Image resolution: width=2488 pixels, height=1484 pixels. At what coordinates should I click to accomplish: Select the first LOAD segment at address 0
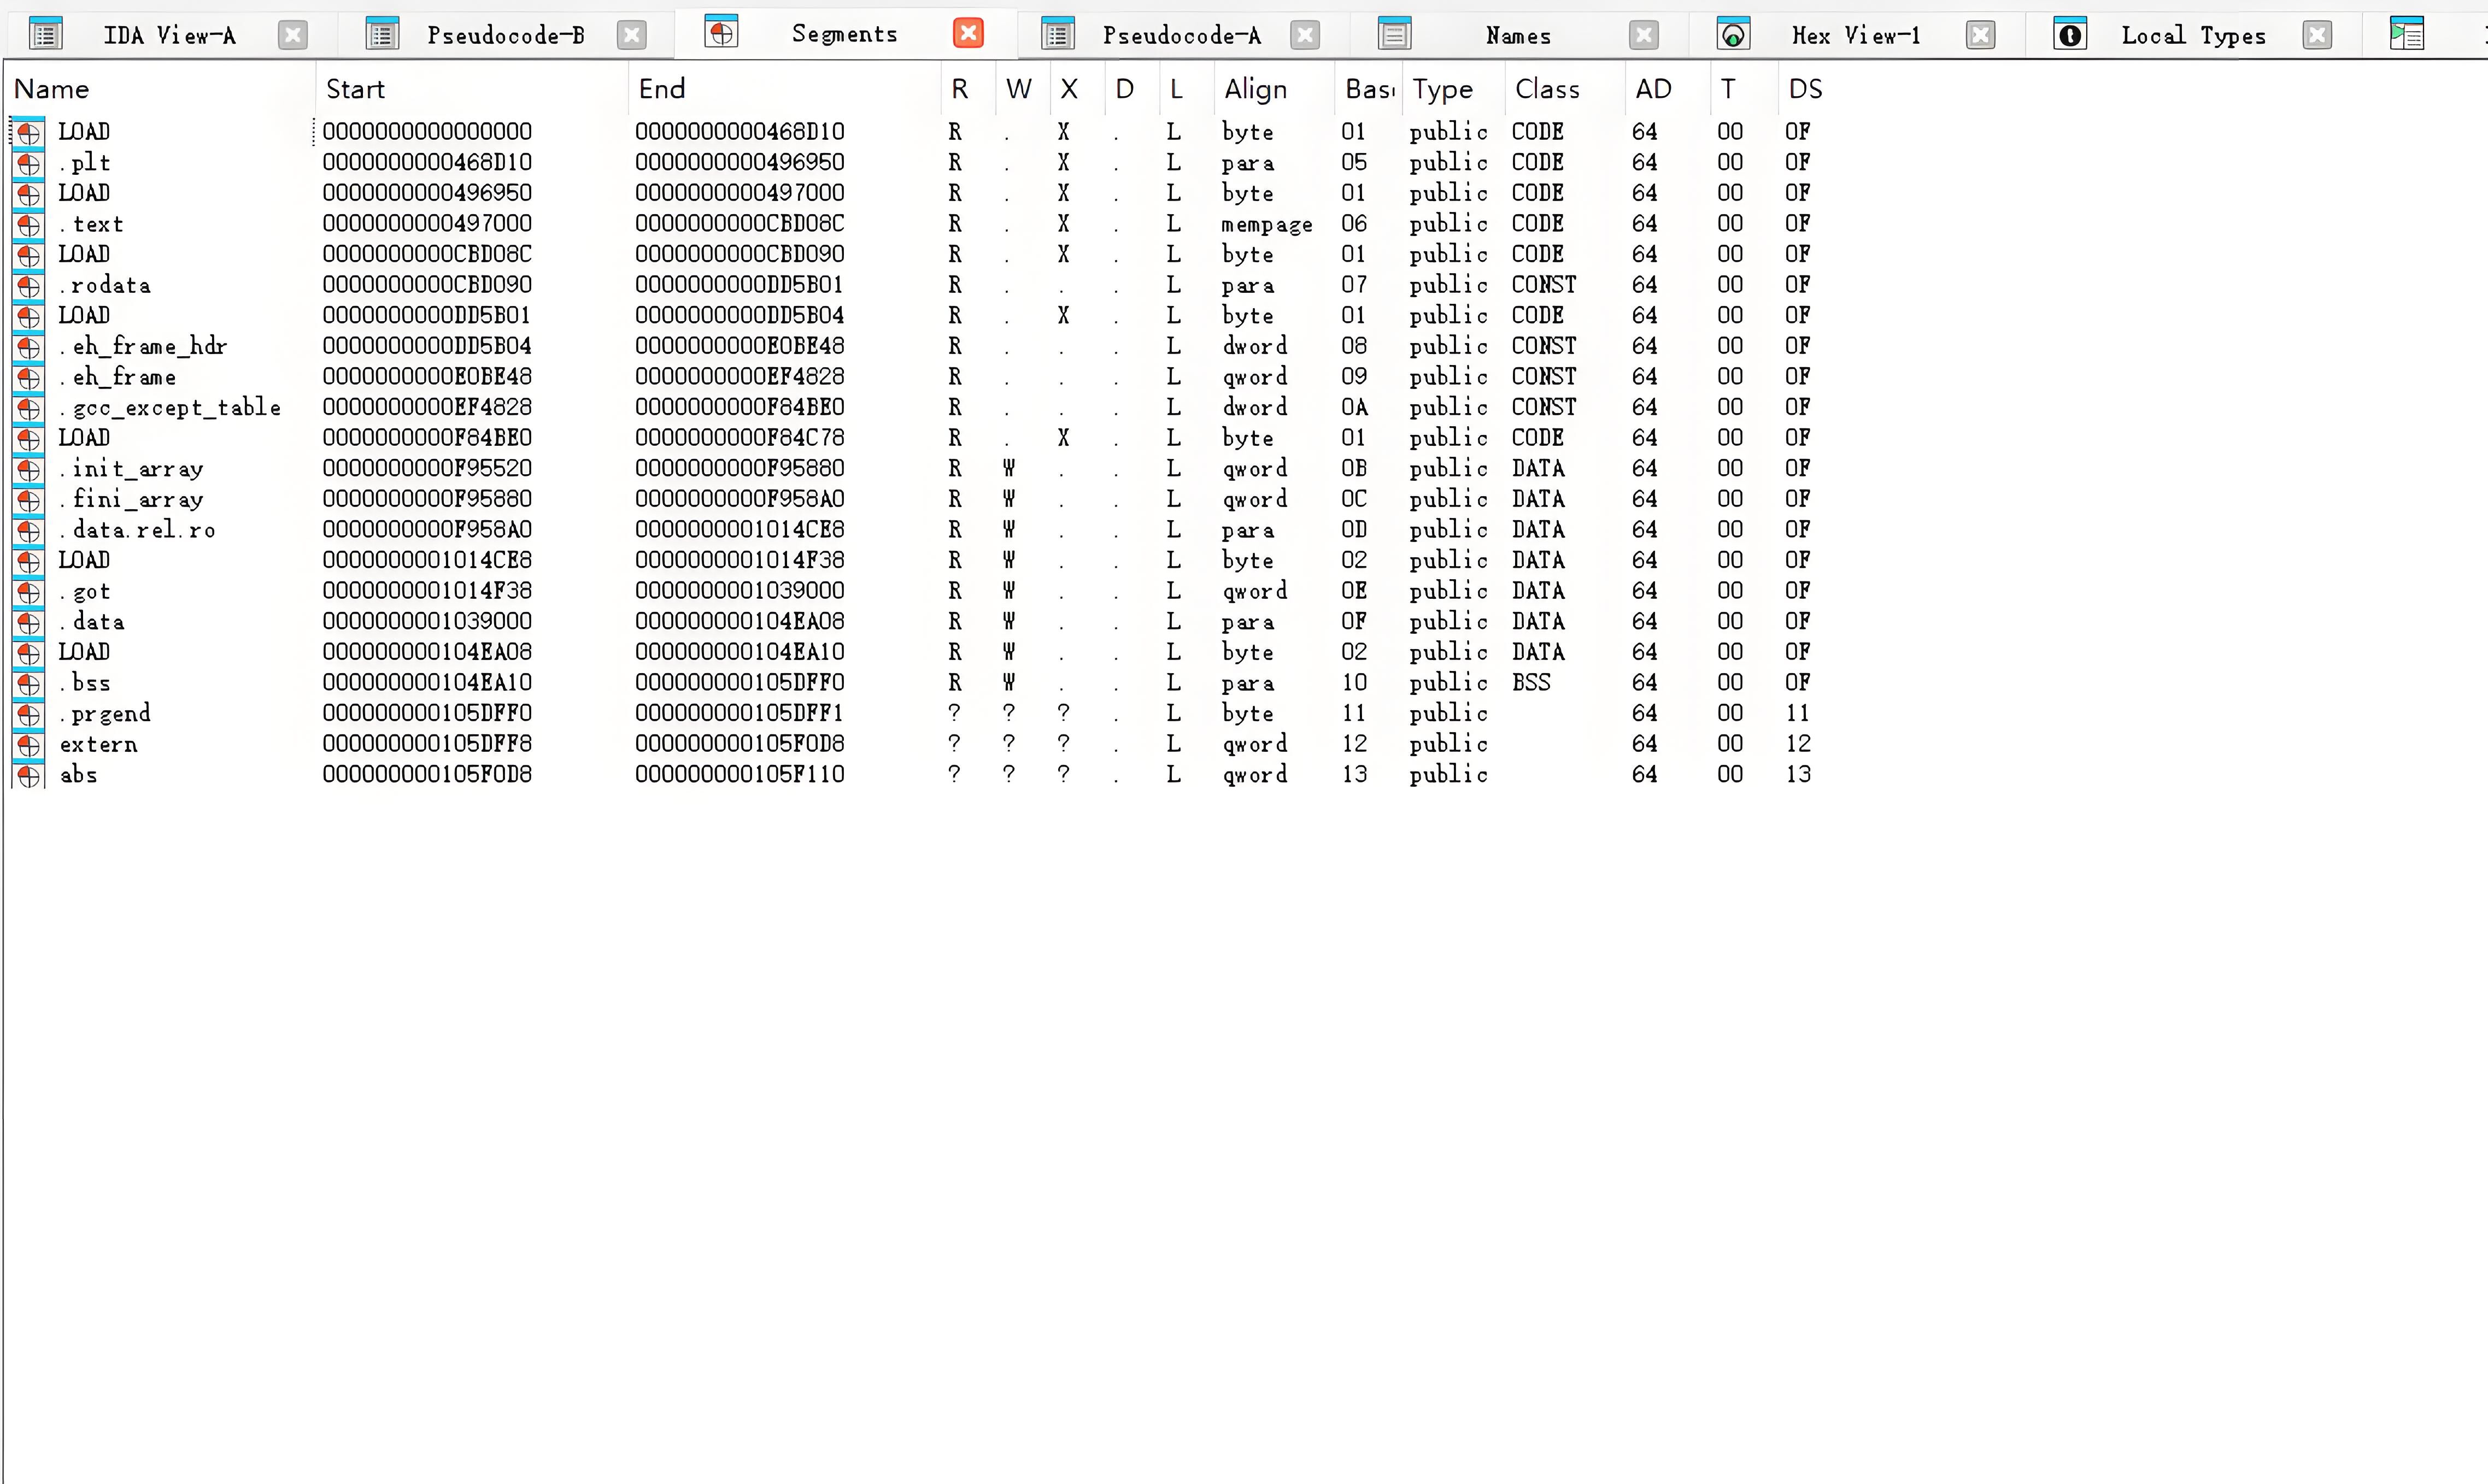[x=84, y=132]
